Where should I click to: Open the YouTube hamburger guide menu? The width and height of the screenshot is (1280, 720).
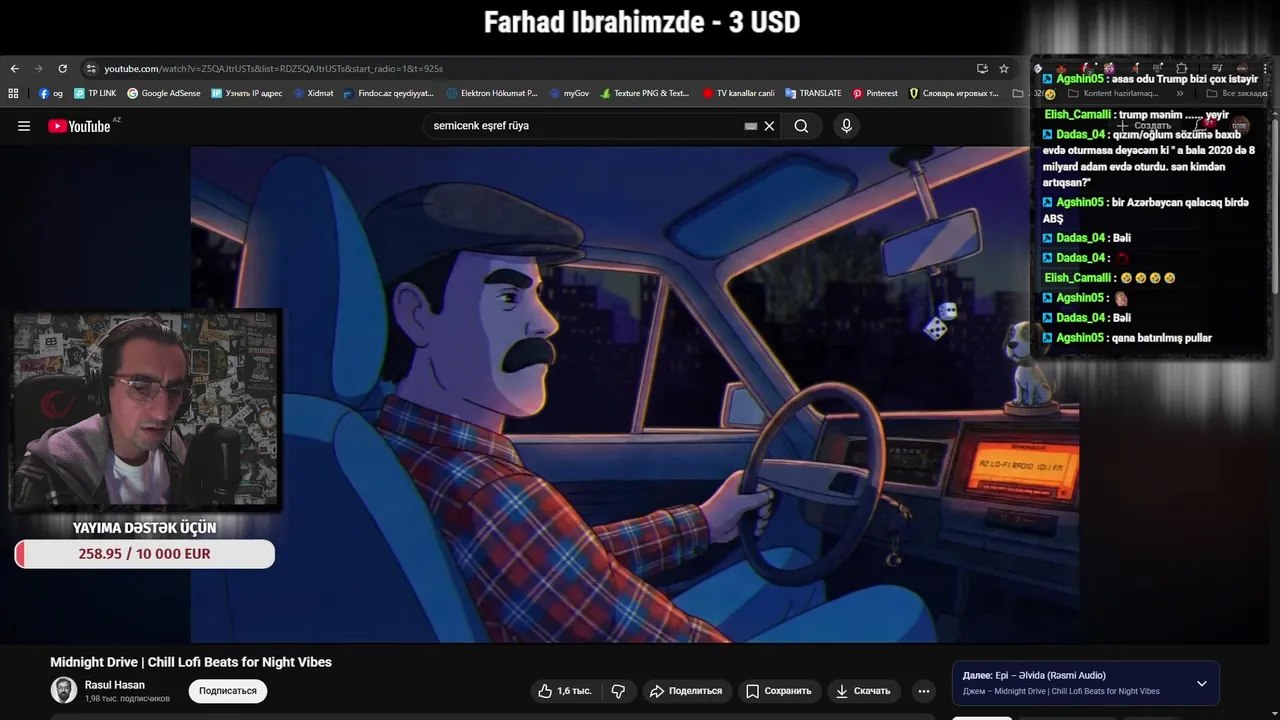pyautogui.click(x=24, y=126)
